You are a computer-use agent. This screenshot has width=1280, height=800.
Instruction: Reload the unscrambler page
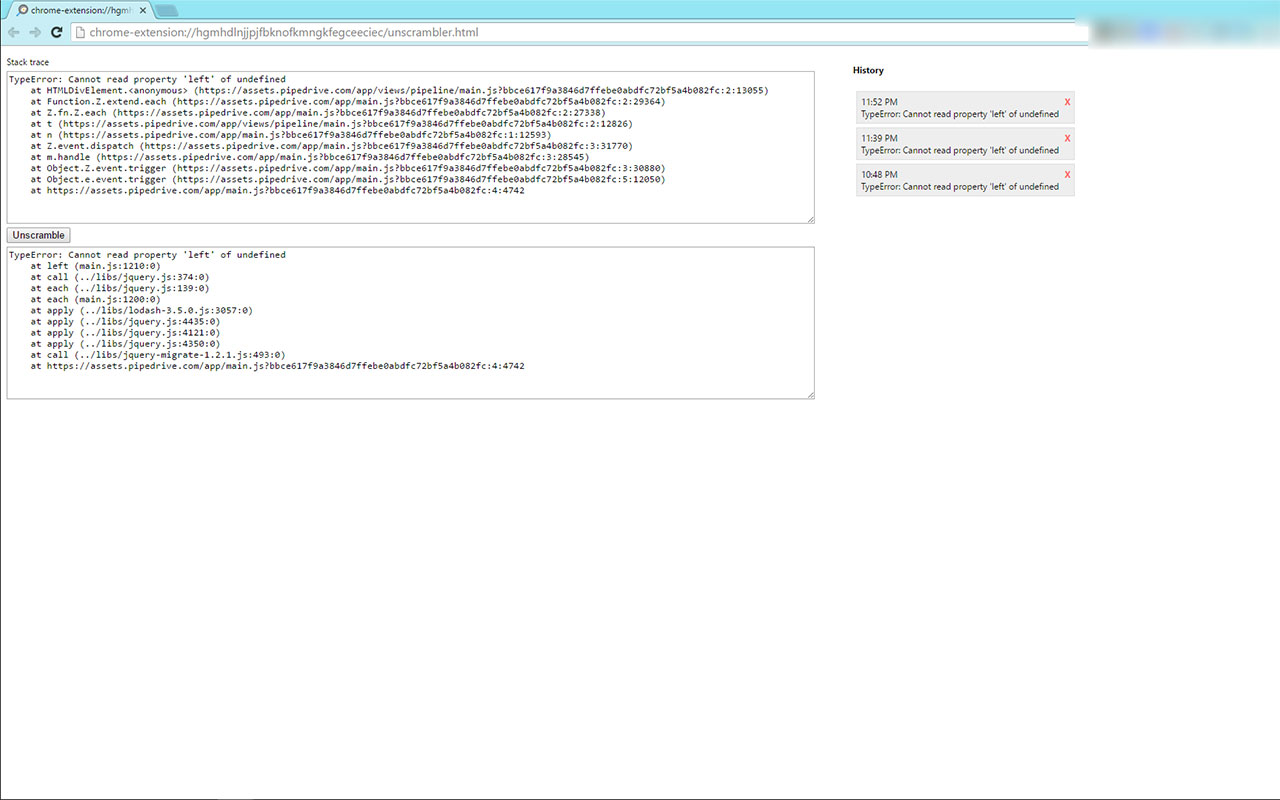tap(57, 32)
